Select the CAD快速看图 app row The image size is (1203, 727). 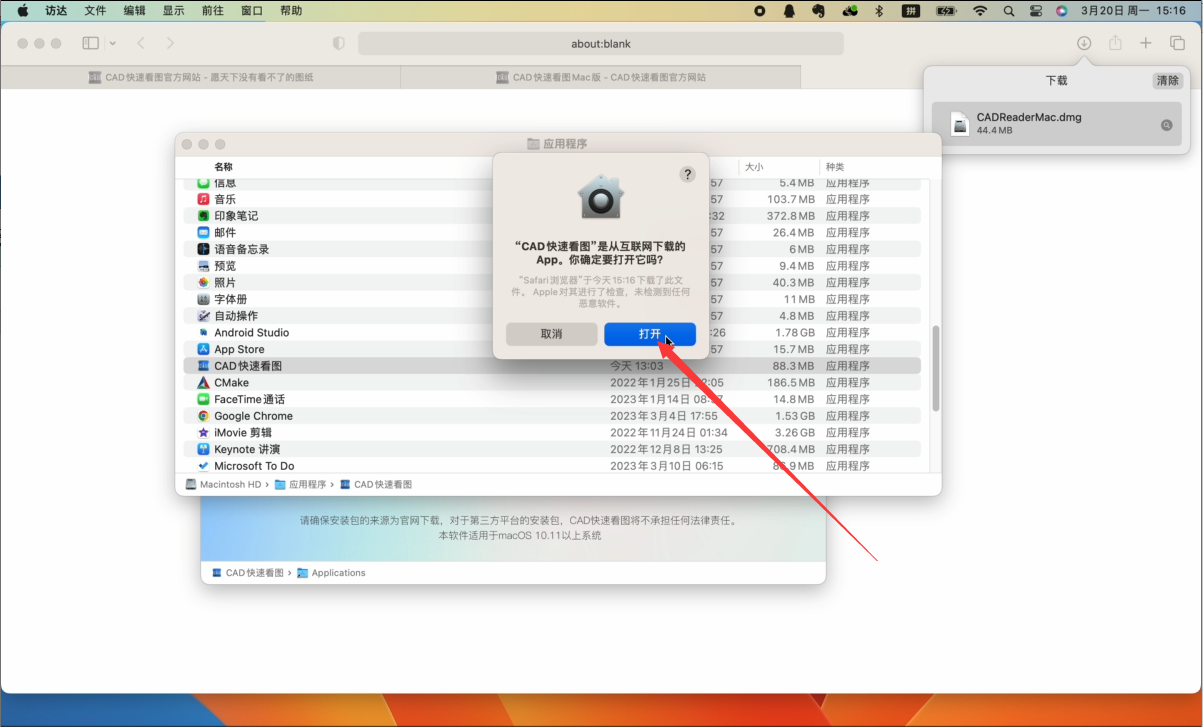click(552, 366)
